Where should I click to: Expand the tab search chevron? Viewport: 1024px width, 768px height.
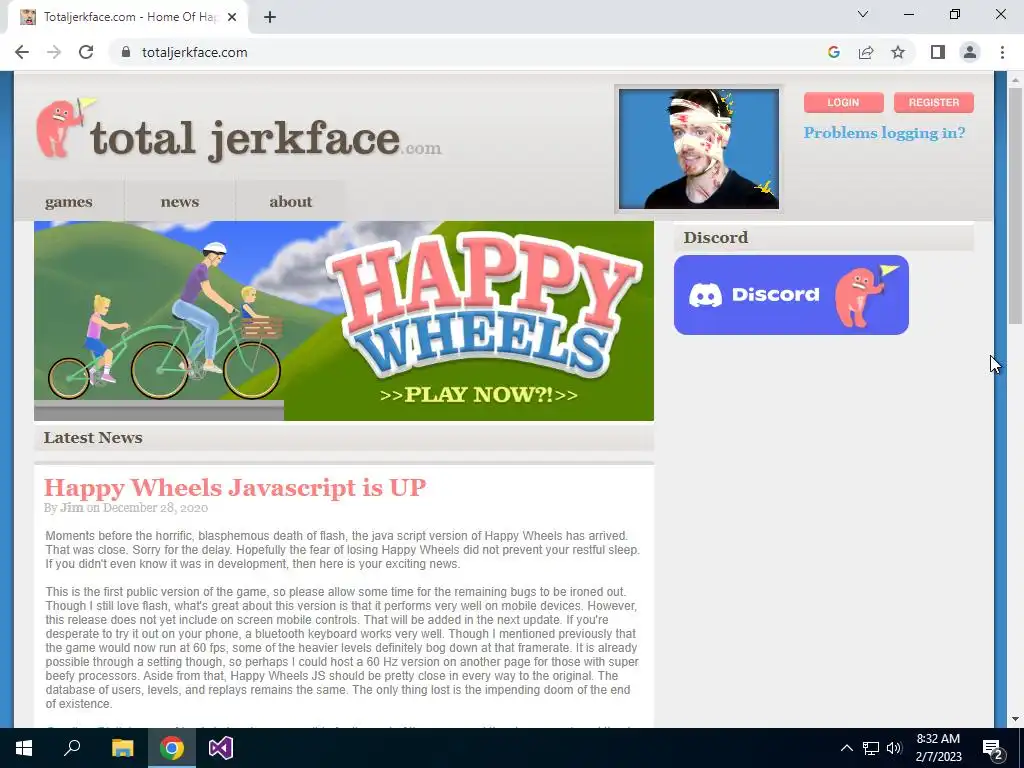point(863,14)
